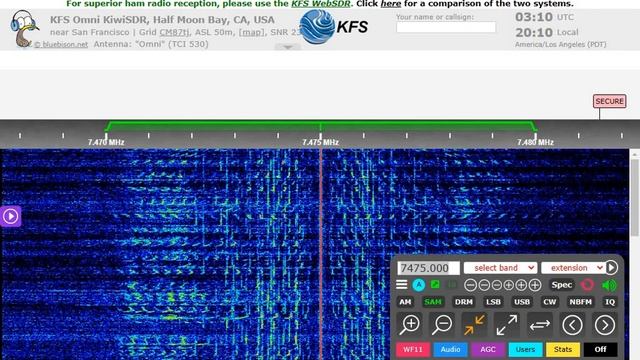Click the third minus frequency step button
The width and height of the screenshot is (640, 360).
(x=497, y=285)
